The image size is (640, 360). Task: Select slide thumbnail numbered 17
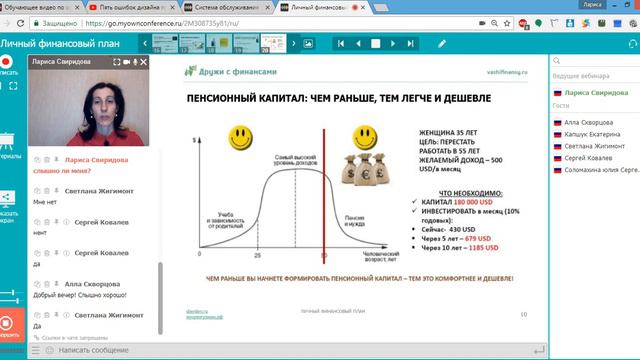(x=192, y=44)
